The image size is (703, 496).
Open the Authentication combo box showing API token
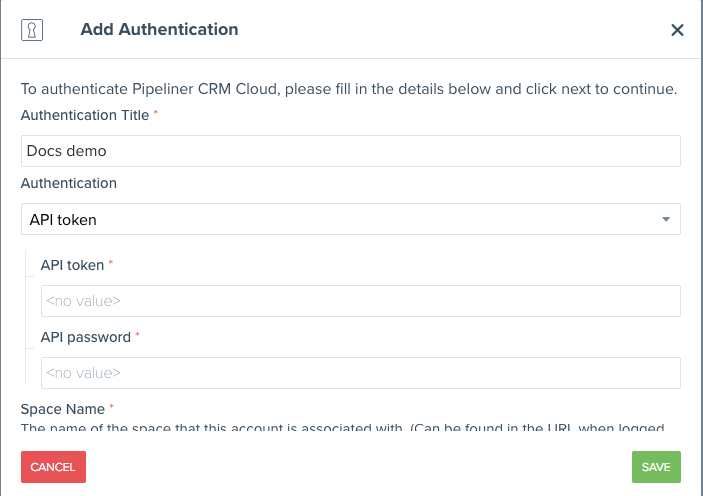[x=340, y=219]
